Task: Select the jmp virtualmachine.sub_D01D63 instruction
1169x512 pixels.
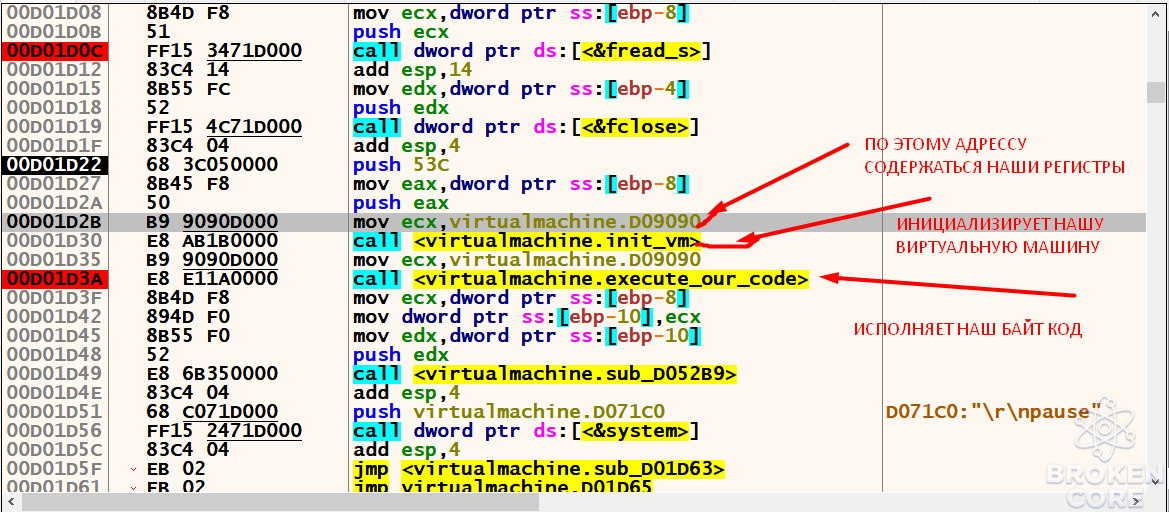Action: point(538,468)
